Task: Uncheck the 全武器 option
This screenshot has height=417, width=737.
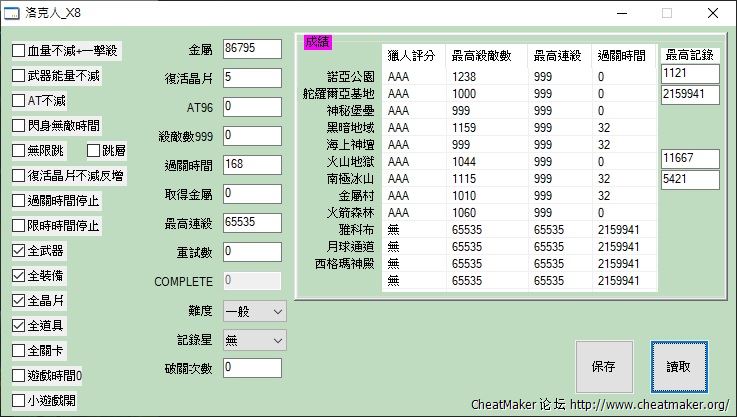Action: click(19, 250)
